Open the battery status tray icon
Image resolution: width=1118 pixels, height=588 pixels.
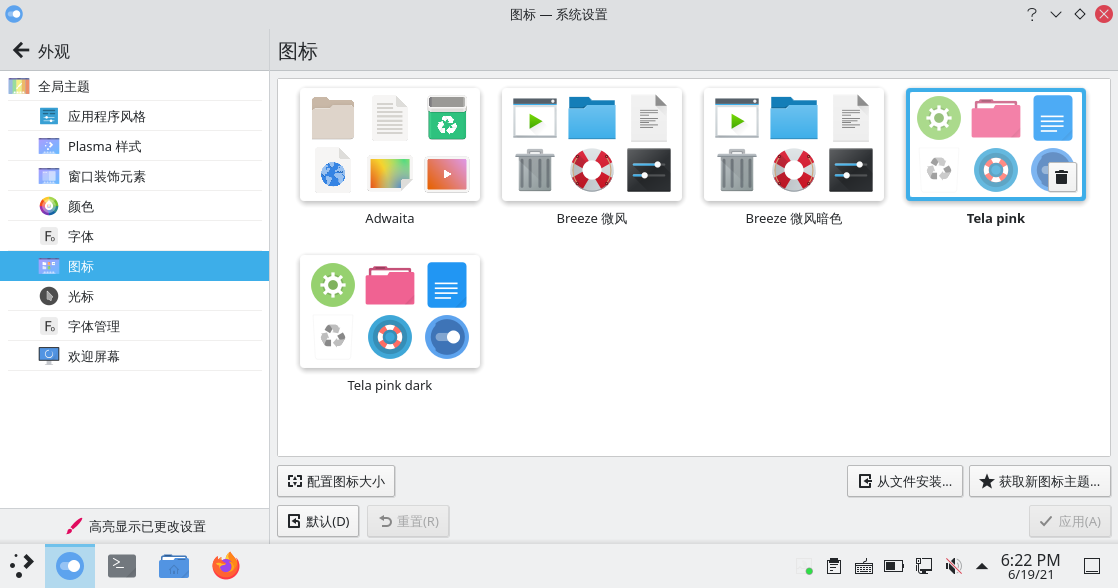[x=894, y=566]
